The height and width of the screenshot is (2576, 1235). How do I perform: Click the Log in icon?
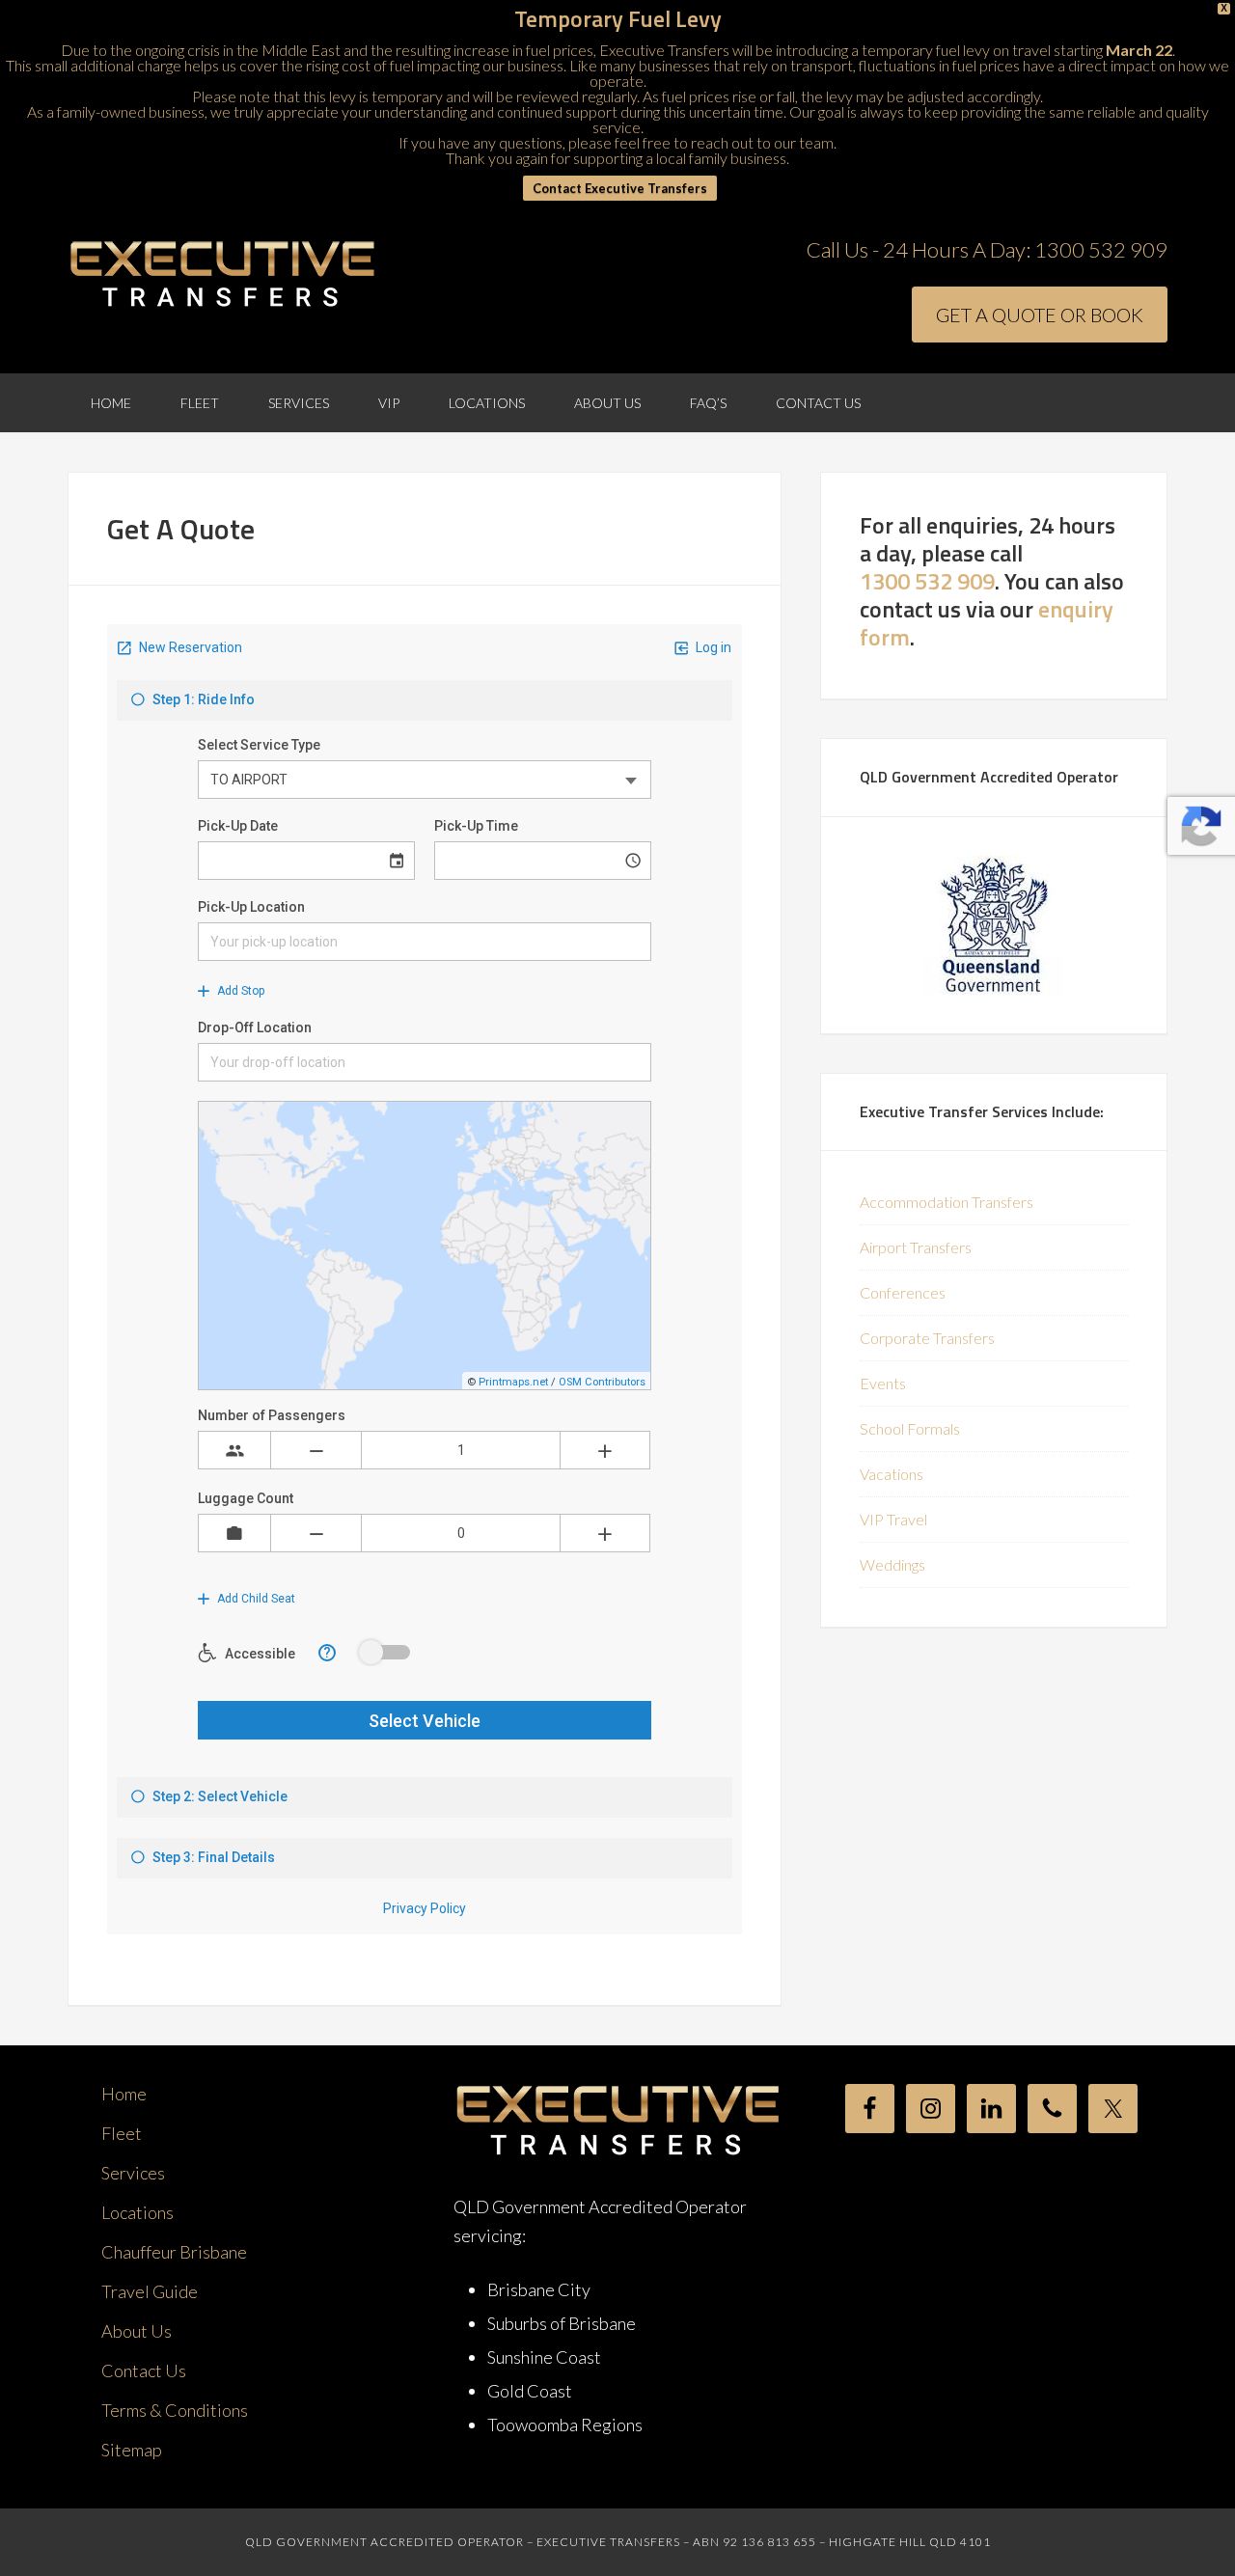click(681, 648)
